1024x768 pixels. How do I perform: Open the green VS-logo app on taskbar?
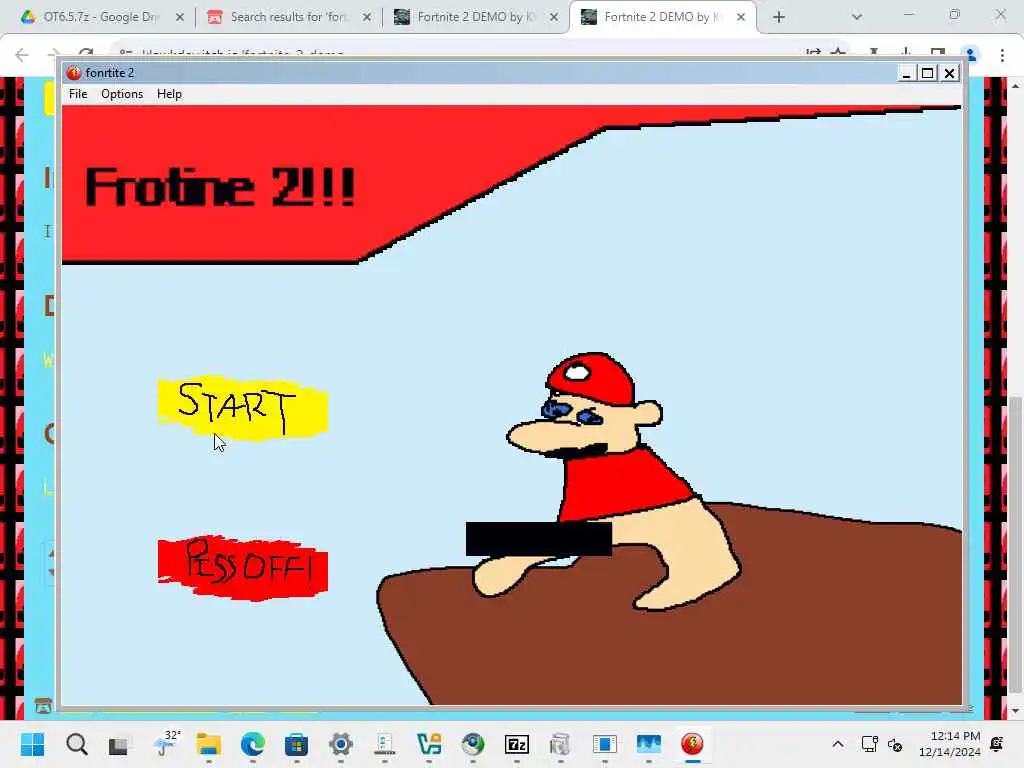click(x=429, y=744)
